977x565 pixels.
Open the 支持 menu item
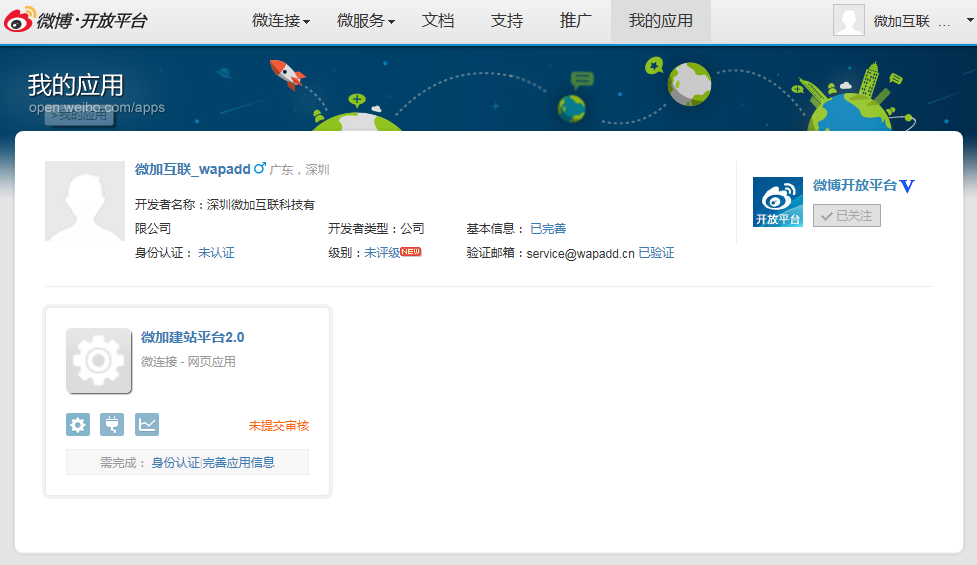[507, 21]
